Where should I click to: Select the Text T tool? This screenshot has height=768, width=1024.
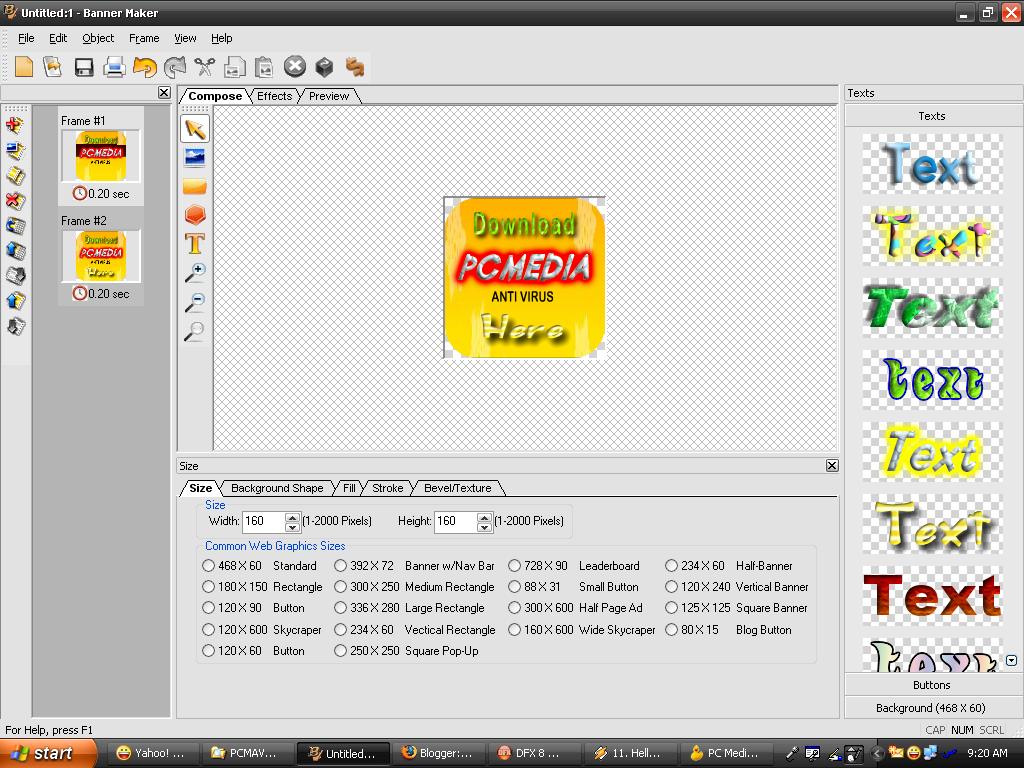(195, 244)
